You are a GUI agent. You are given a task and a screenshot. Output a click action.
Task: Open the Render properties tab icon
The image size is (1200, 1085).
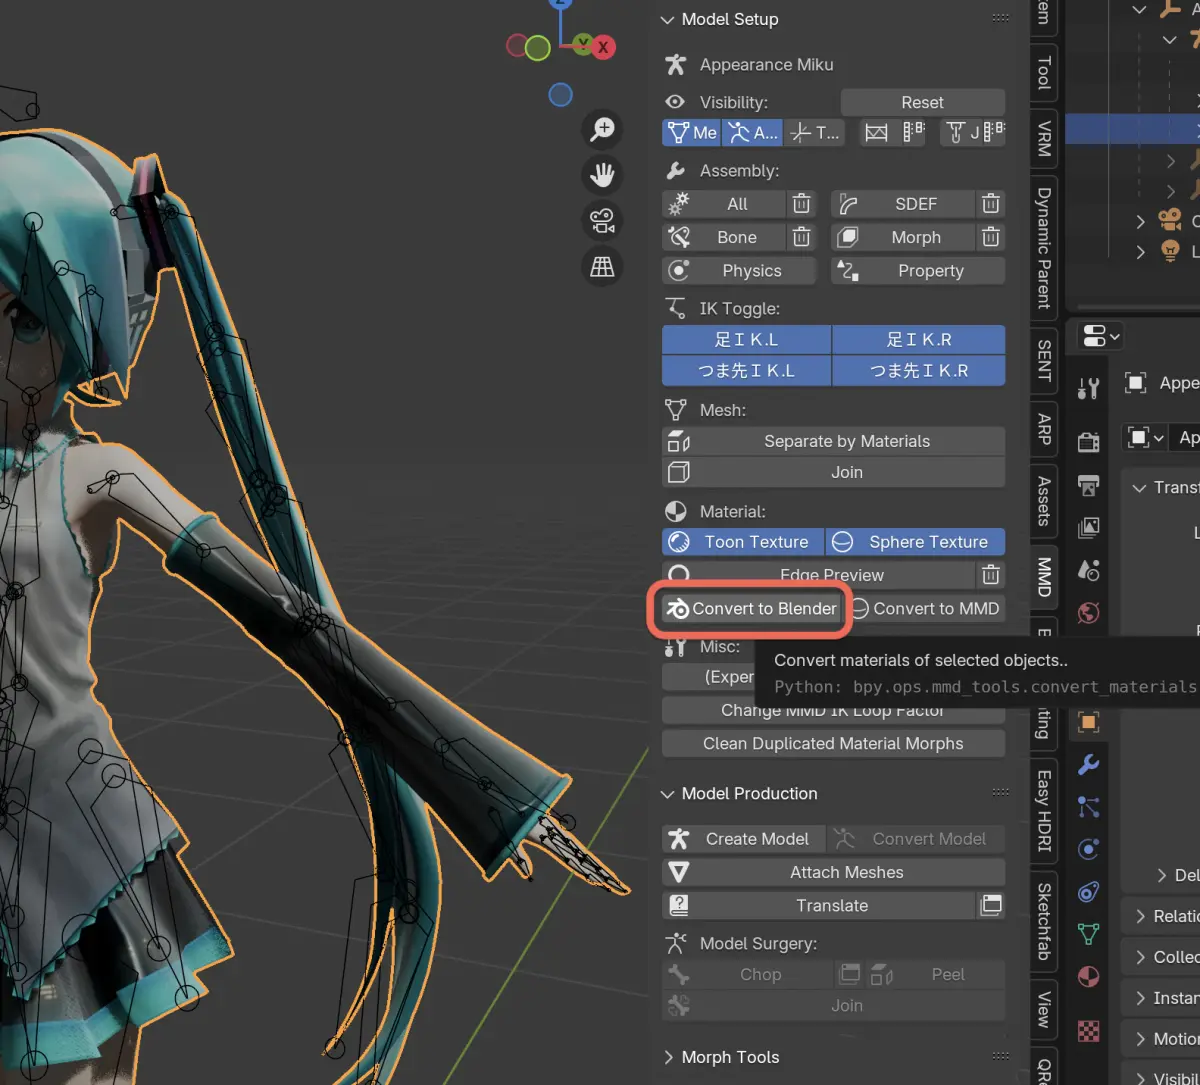click(x=1089, y=441)
